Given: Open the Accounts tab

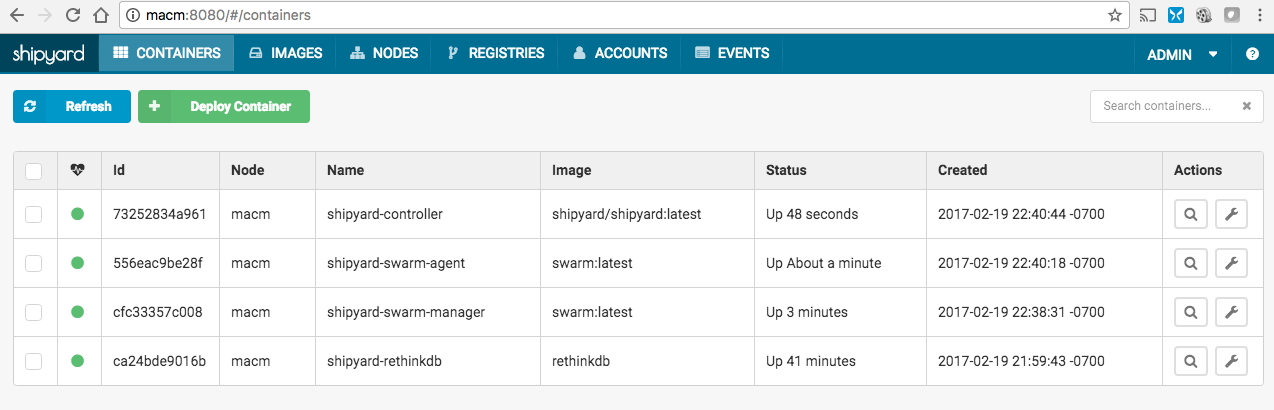Looking at the screenshot, I should (620, 53).
